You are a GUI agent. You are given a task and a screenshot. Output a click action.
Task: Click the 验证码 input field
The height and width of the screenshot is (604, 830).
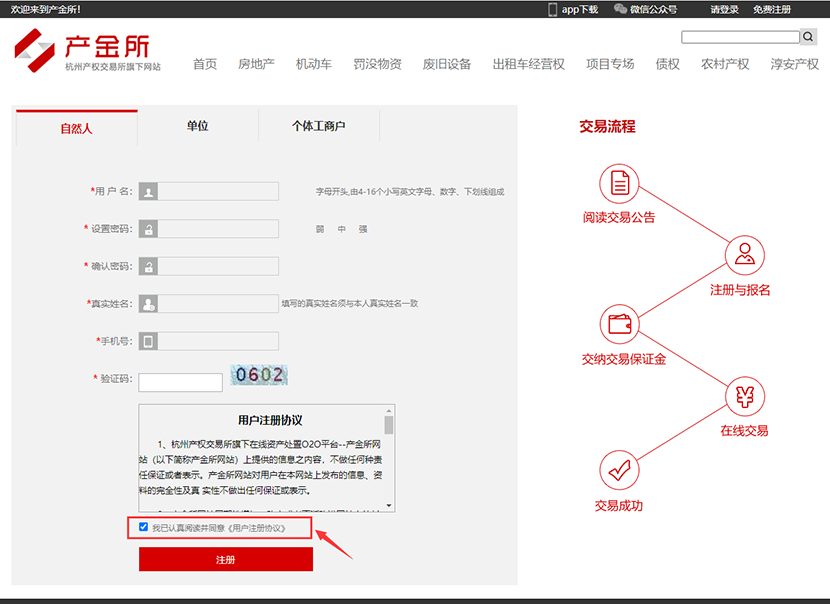(180, 382)
